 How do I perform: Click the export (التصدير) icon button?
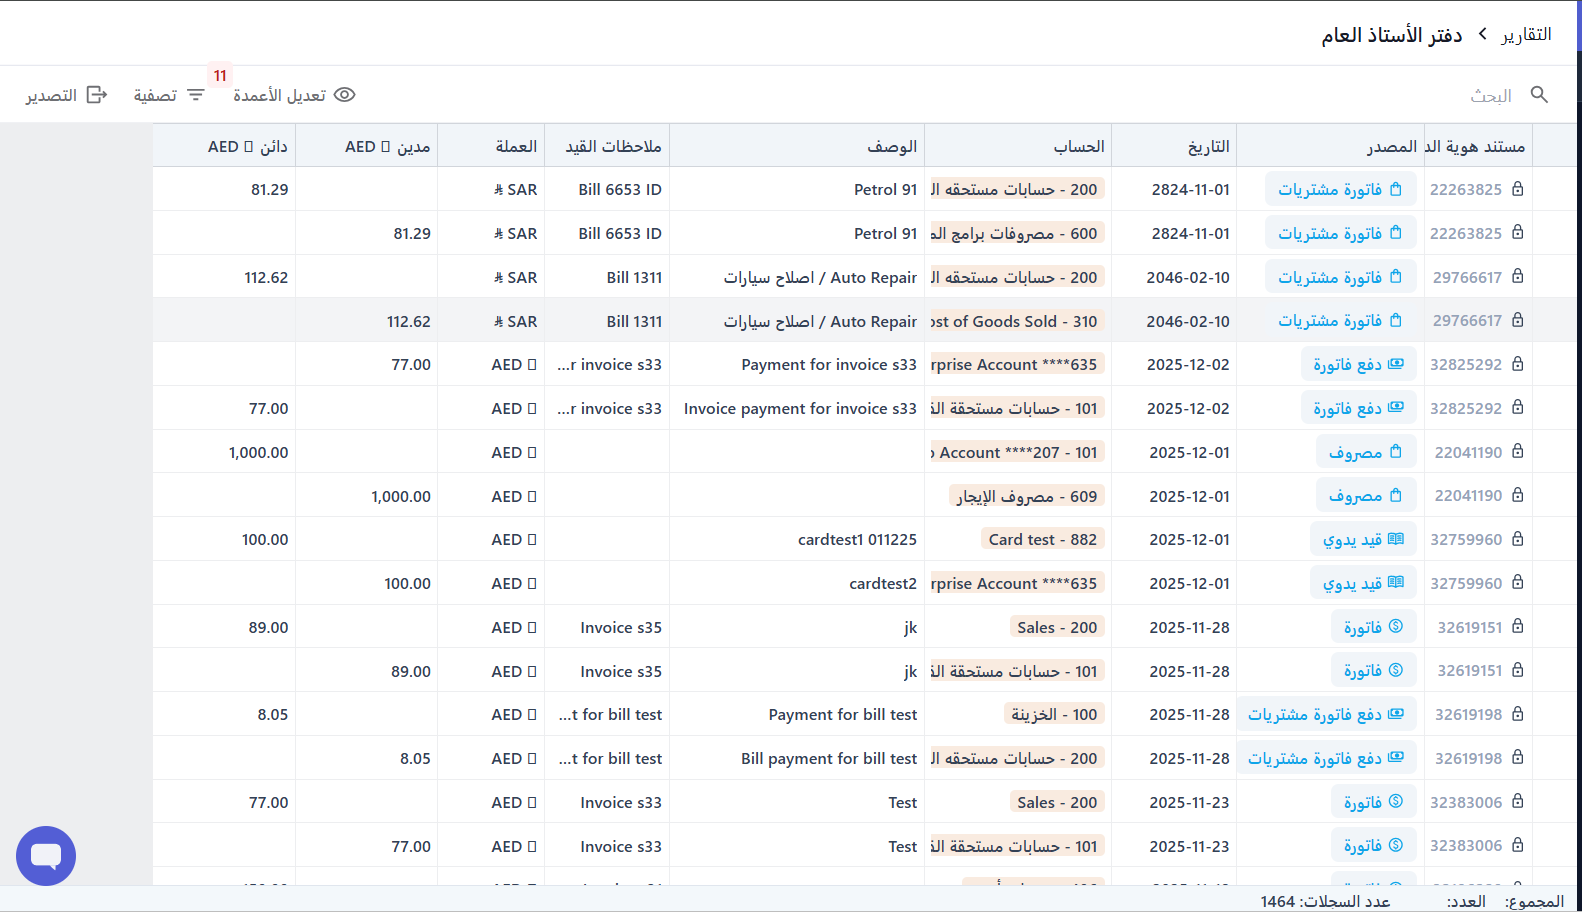click(x=97, y=95)
